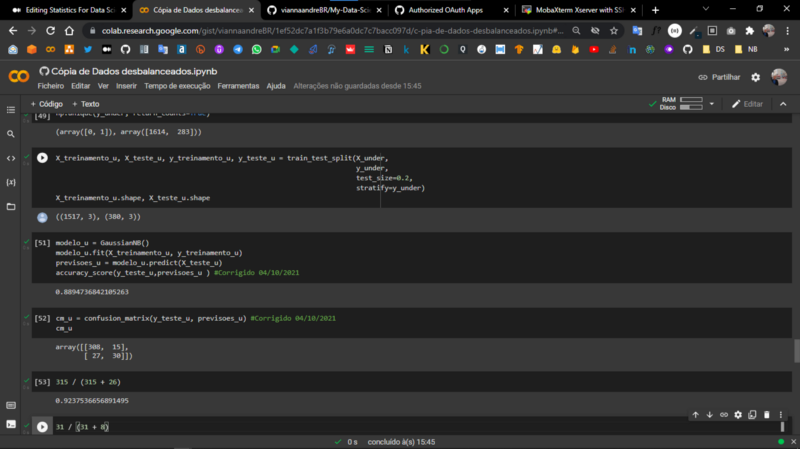Click the Partilhar share button

click(x=719, y=78)
